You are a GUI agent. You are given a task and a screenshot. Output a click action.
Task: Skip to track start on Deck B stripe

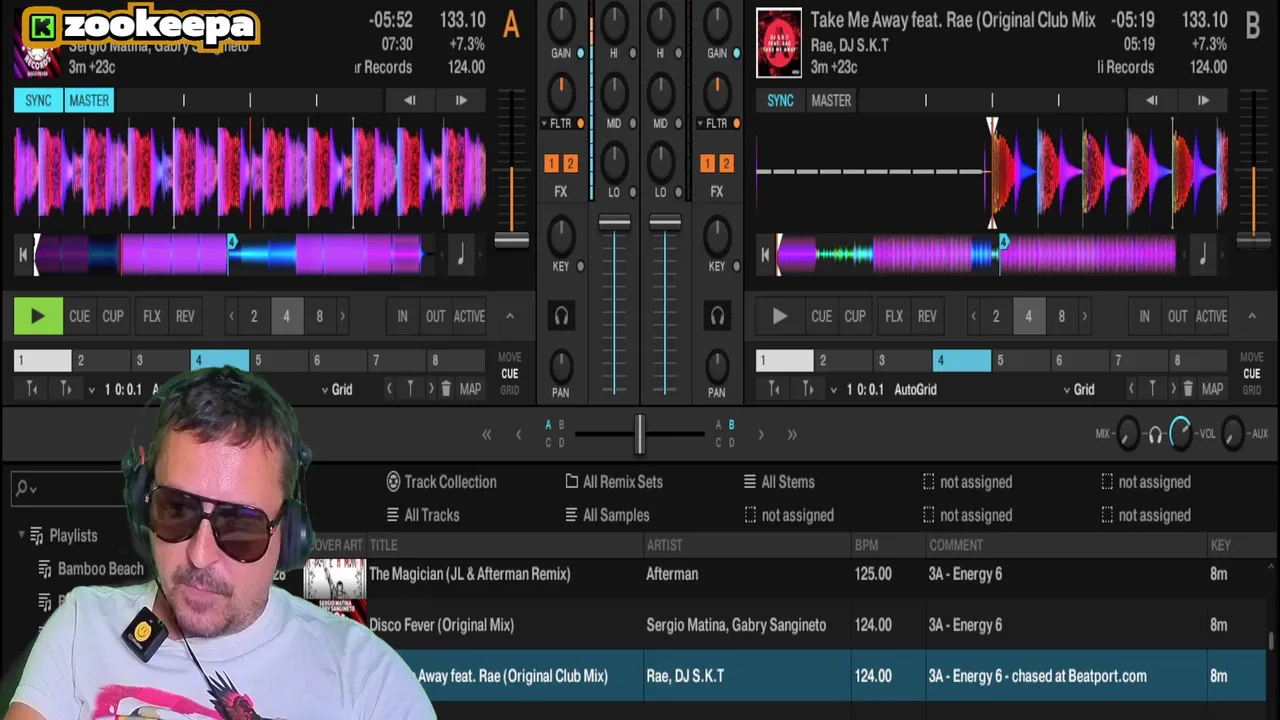(x=765, y=255)
